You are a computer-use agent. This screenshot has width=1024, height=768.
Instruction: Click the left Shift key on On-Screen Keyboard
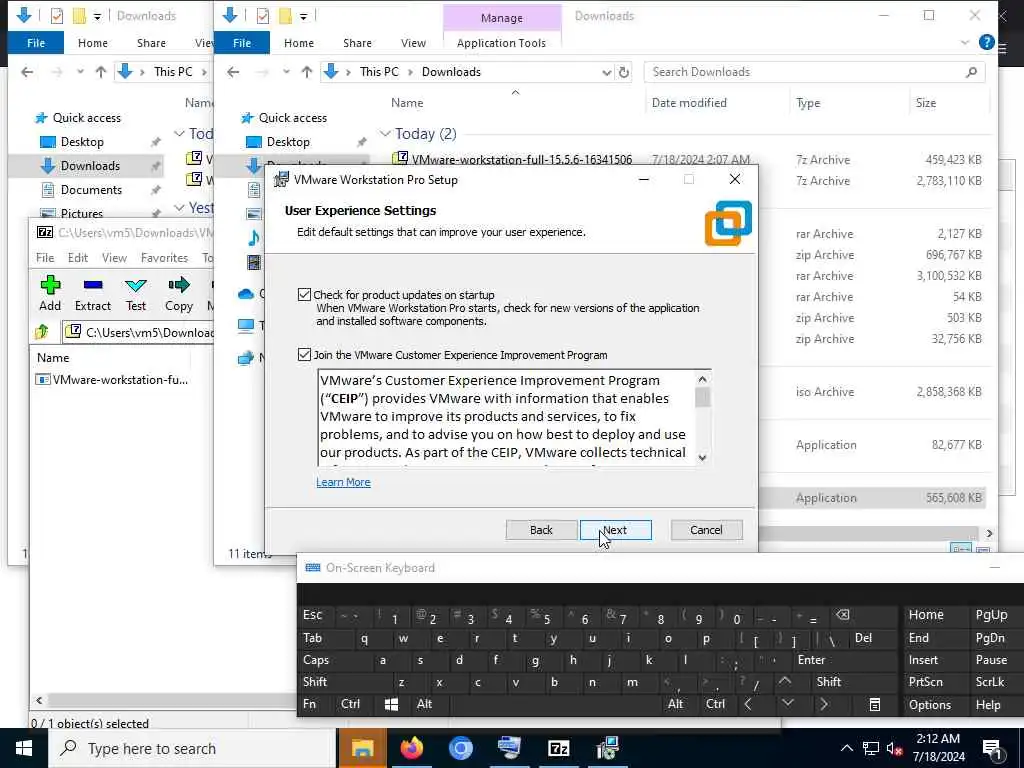tap(315, 682)
